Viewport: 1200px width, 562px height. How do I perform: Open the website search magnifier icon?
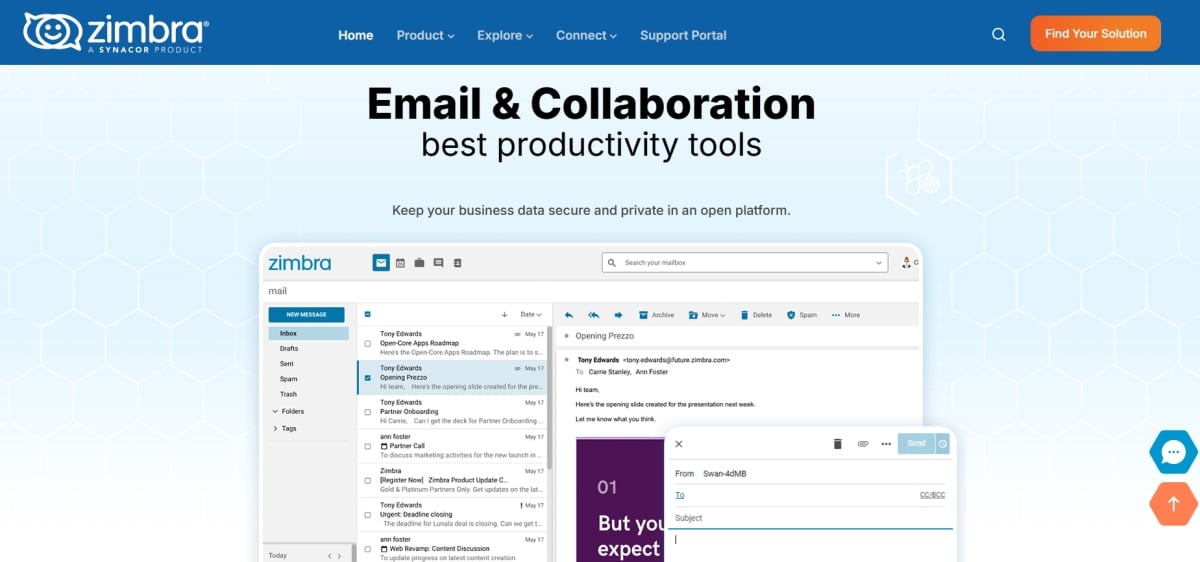coord(998,34)
